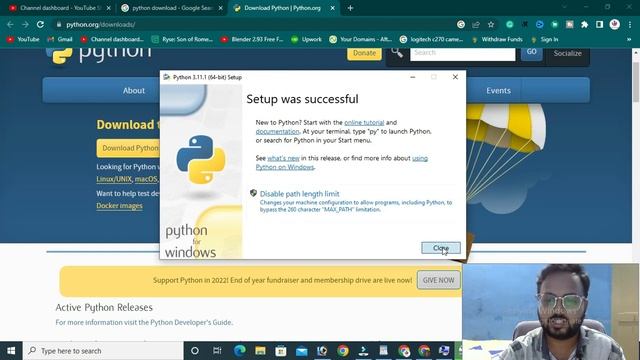Open the Chrome profile avatar
The height and width of the screenshot is (360, 640).
click(x=615, y=24)
